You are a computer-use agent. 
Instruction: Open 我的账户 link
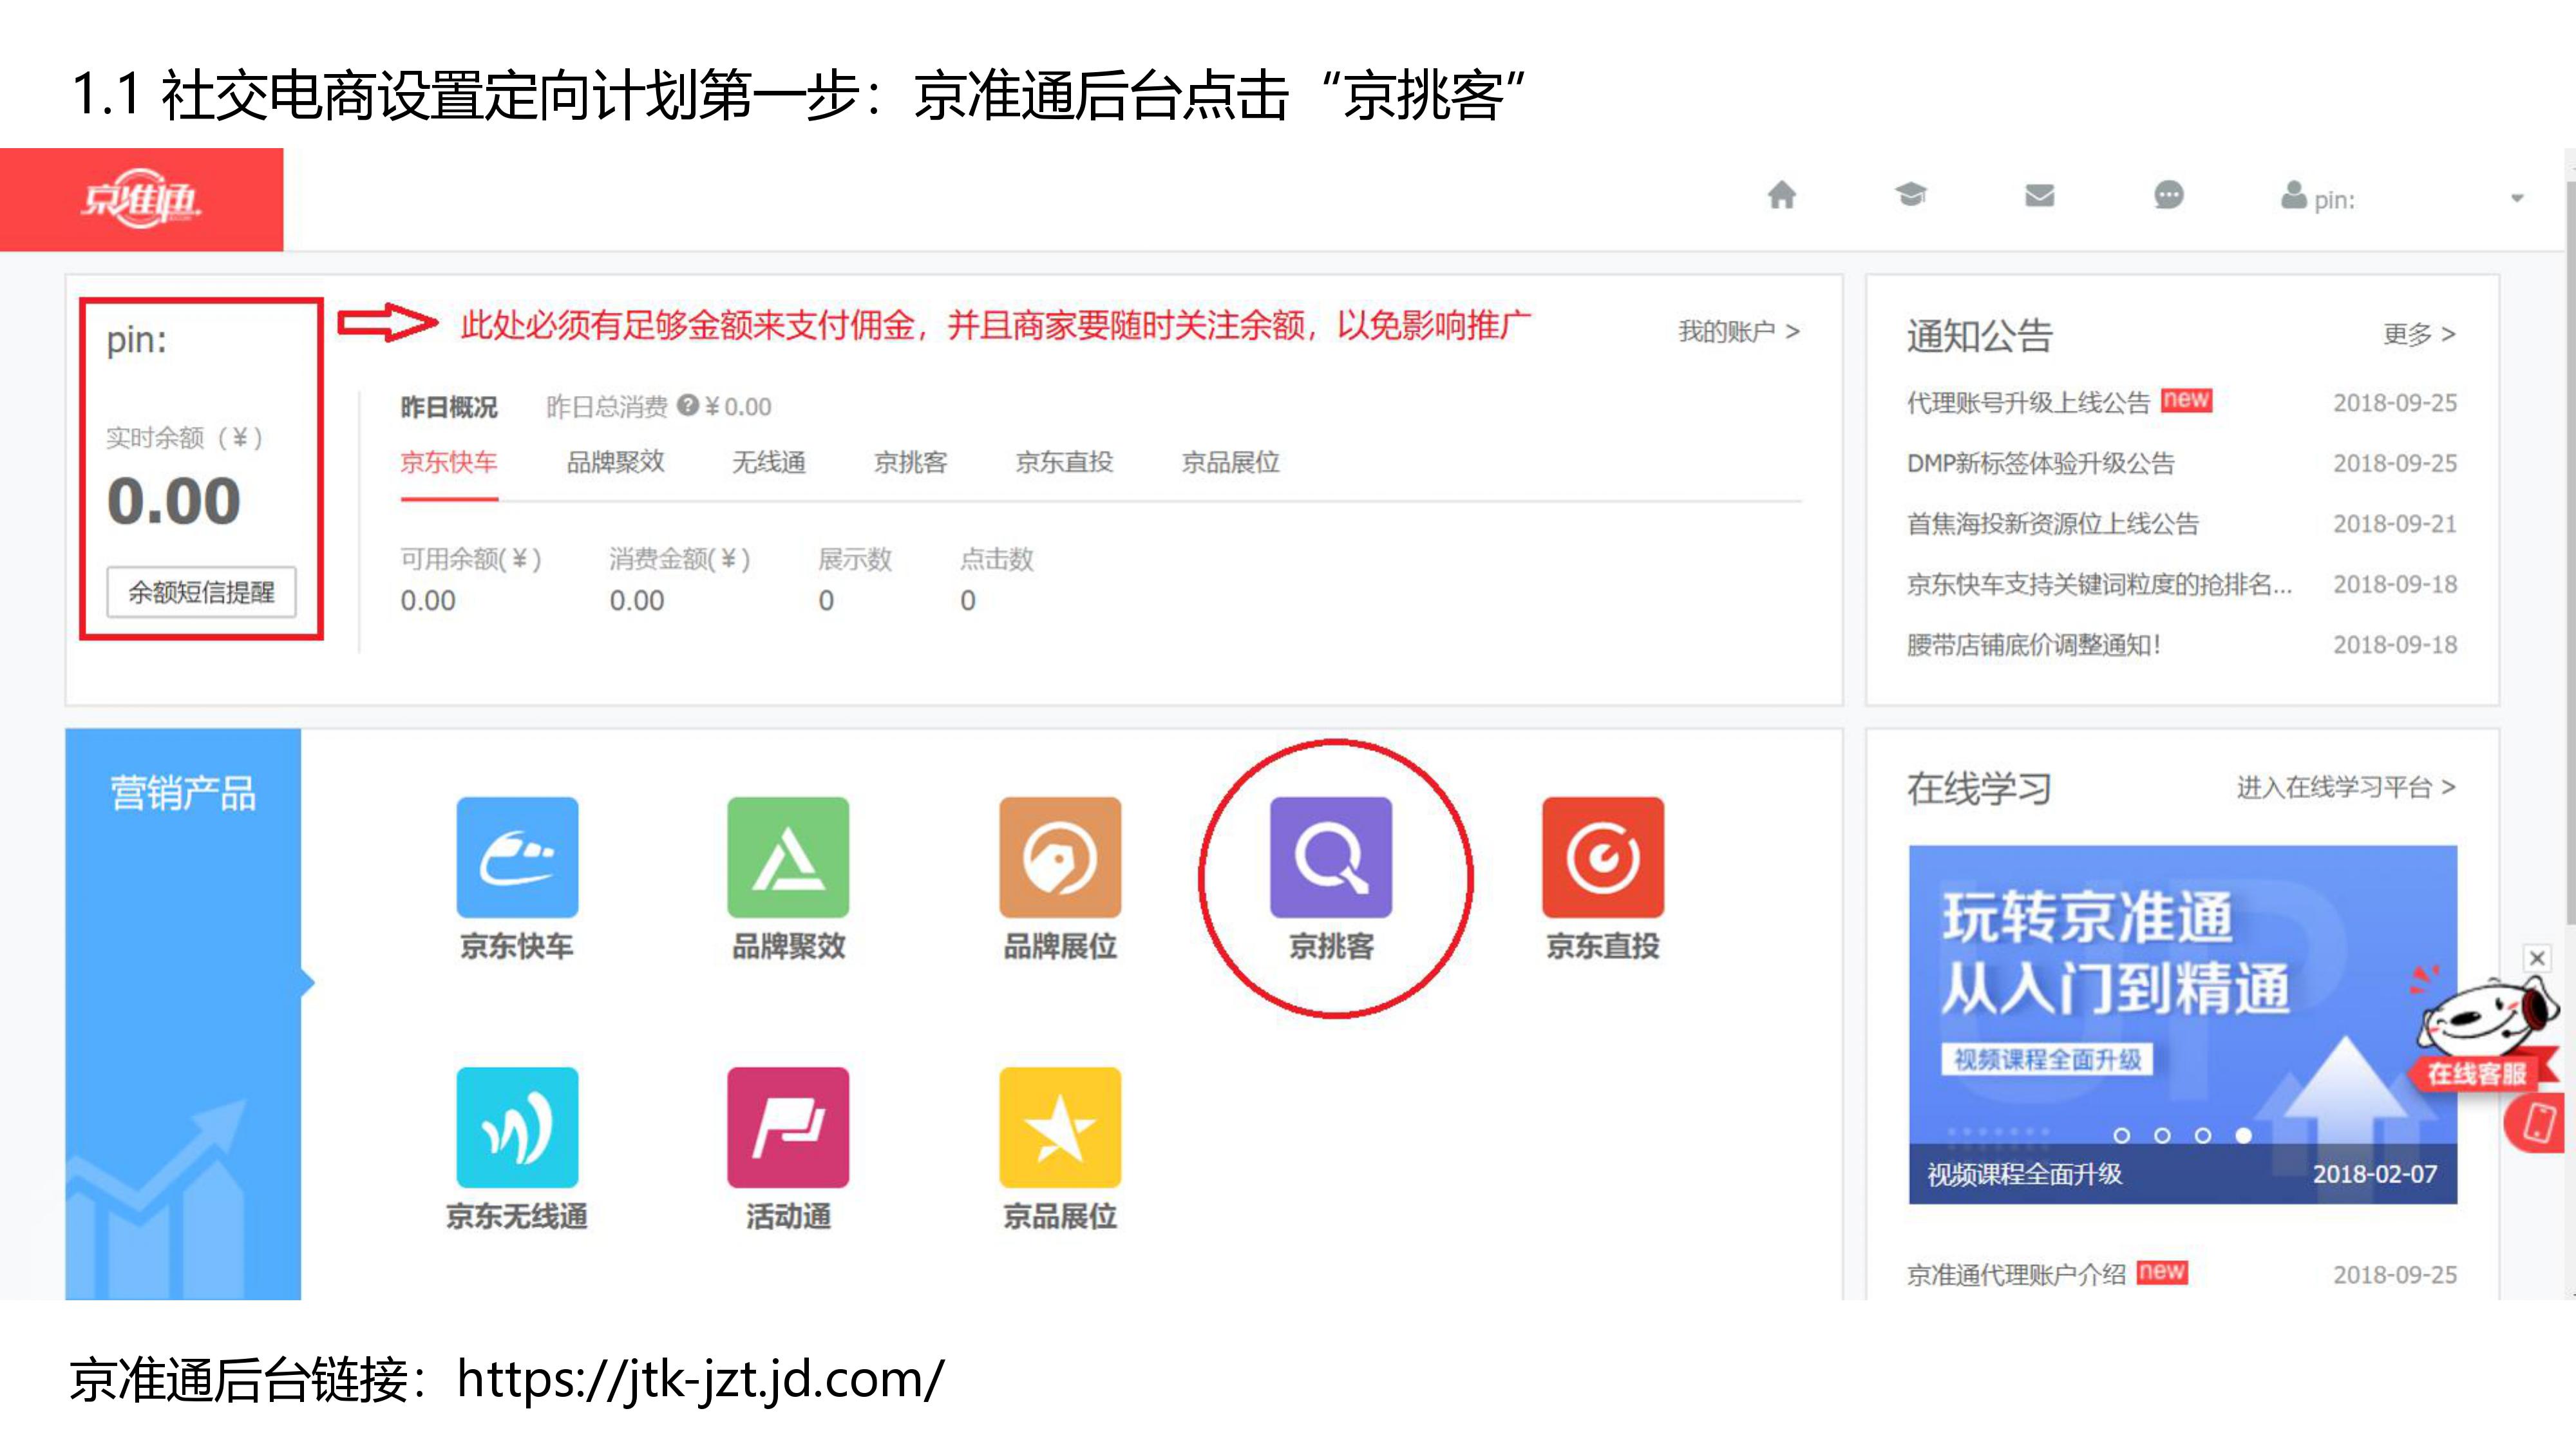[1738, 331]
